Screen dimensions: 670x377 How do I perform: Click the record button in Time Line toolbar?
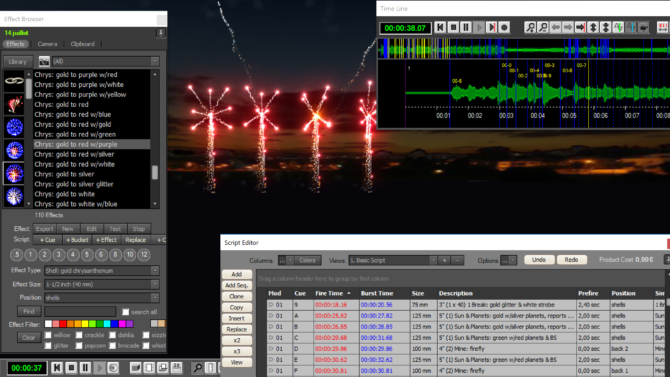pos(504,28)
